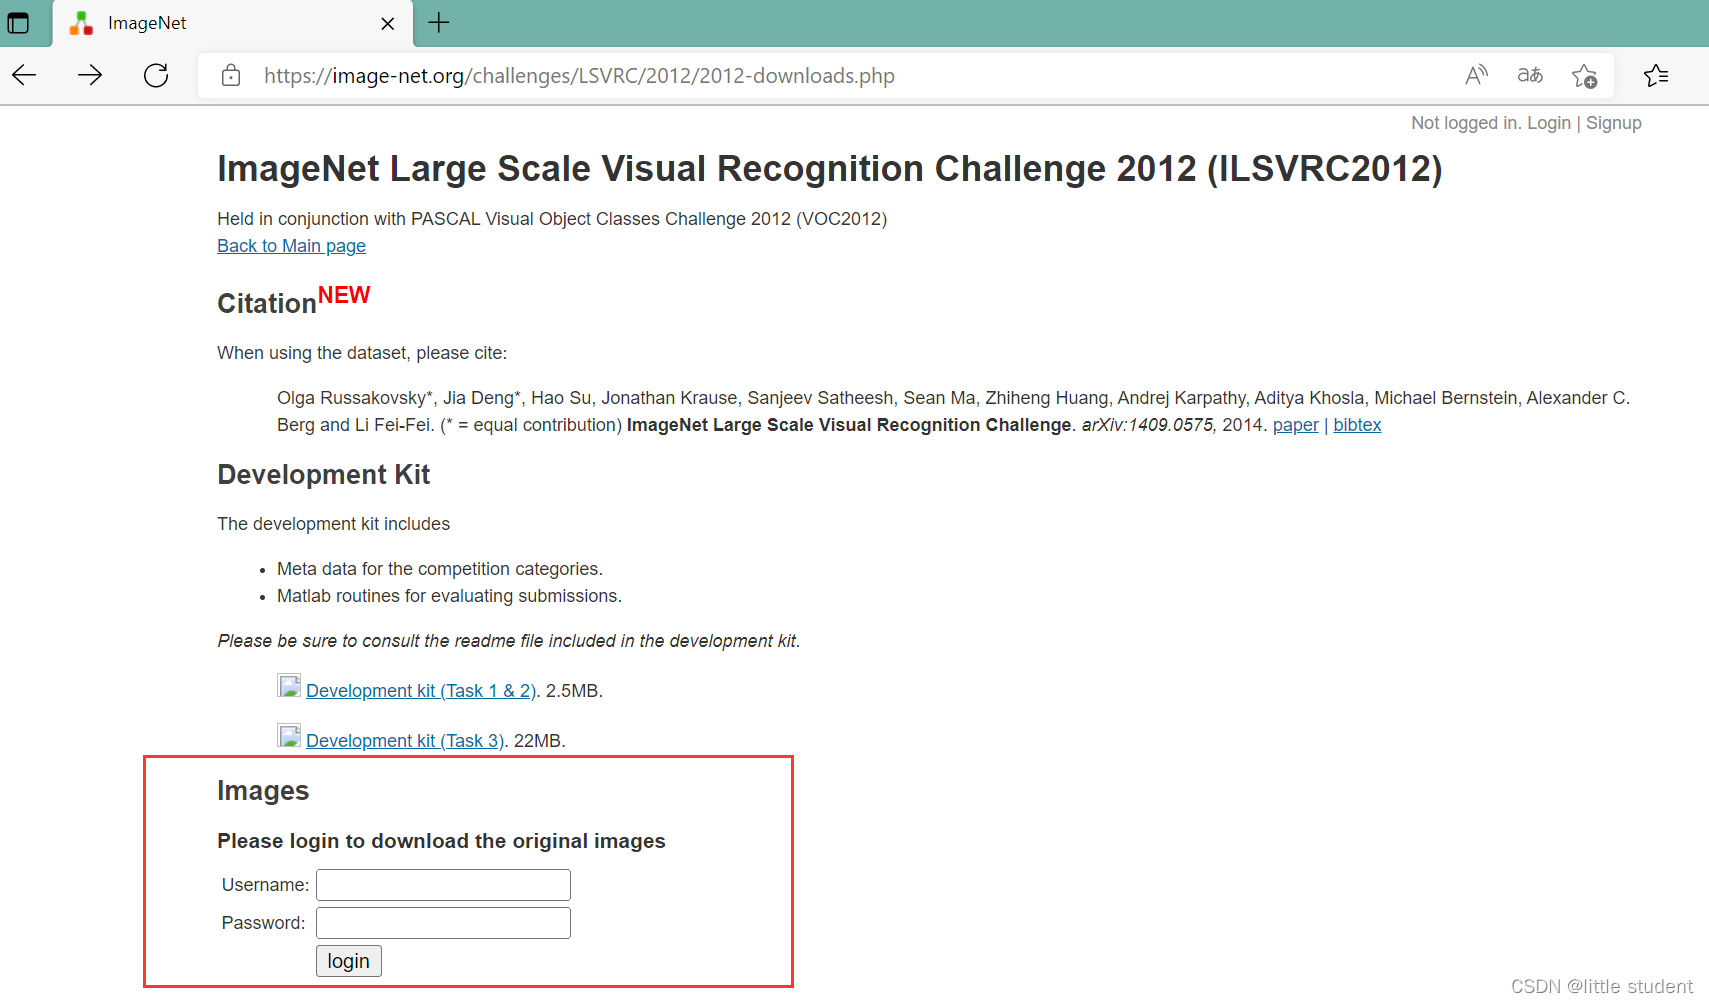This screenshot has width=1709, height=1003.
Task: Open the tab actions menu icon
Action: click(18, 23)
